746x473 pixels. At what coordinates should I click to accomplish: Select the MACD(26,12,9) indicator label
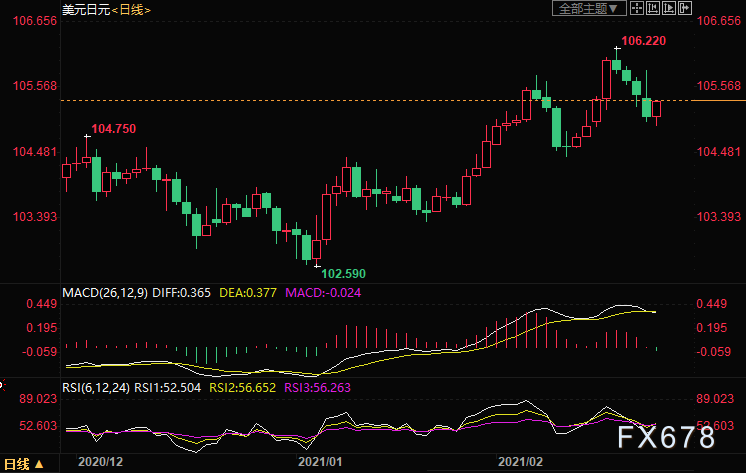coord(105,293)
